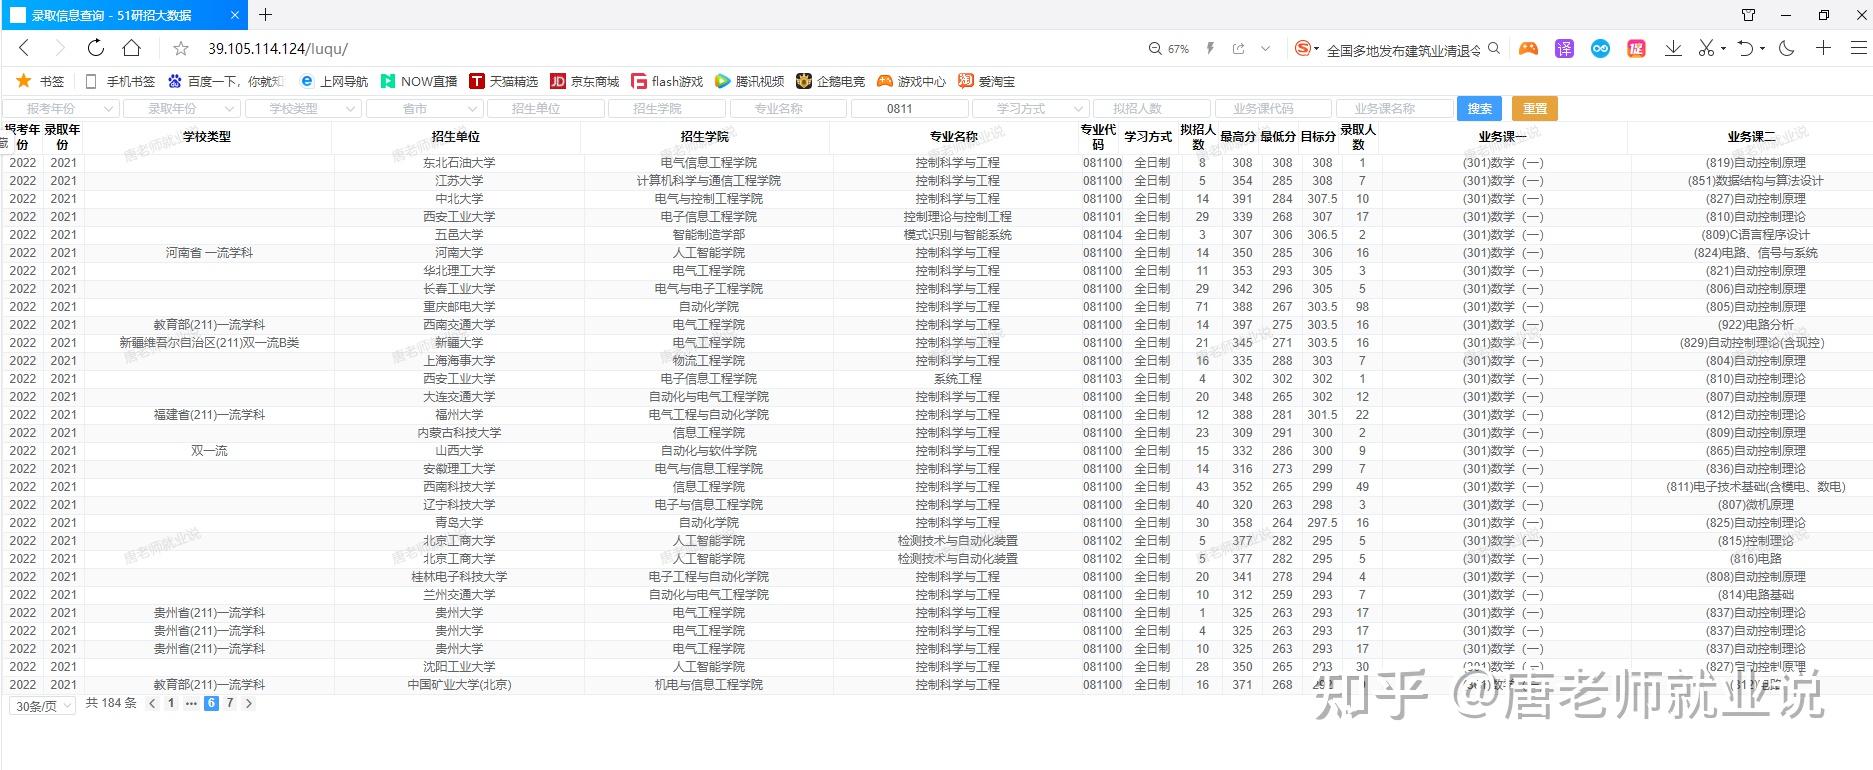1873x770 pixels.
Task: Select the scissors screenshot tool
Action: 1706,48
